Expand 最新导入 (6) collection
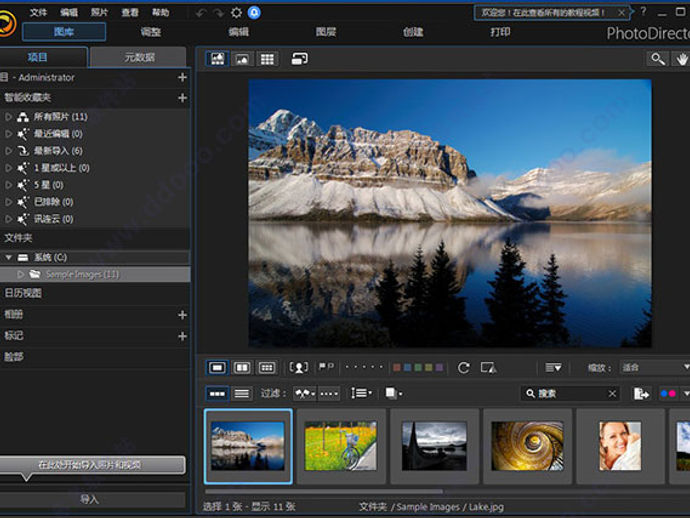Image resolution: width=690 pixels, height=518 pixels. (x=8, y=151)
